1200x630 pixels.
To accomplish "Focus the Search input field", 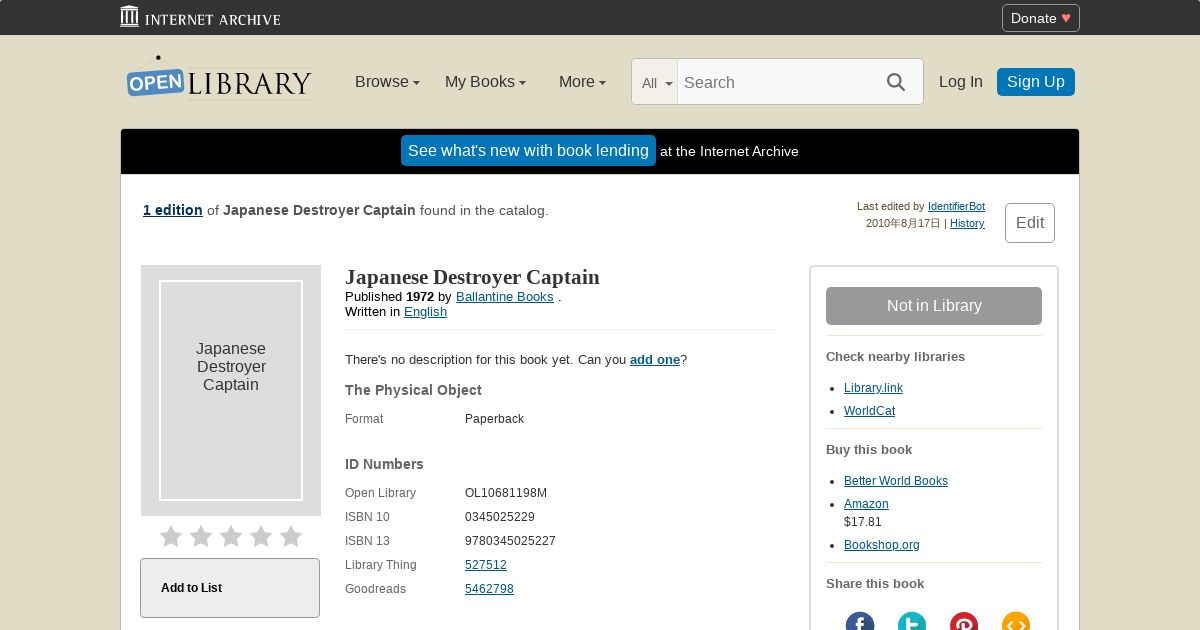I will [x=775, y=82].
